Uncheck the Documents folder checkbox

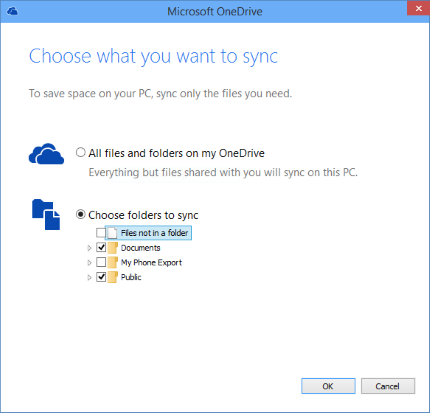point(101,247)
